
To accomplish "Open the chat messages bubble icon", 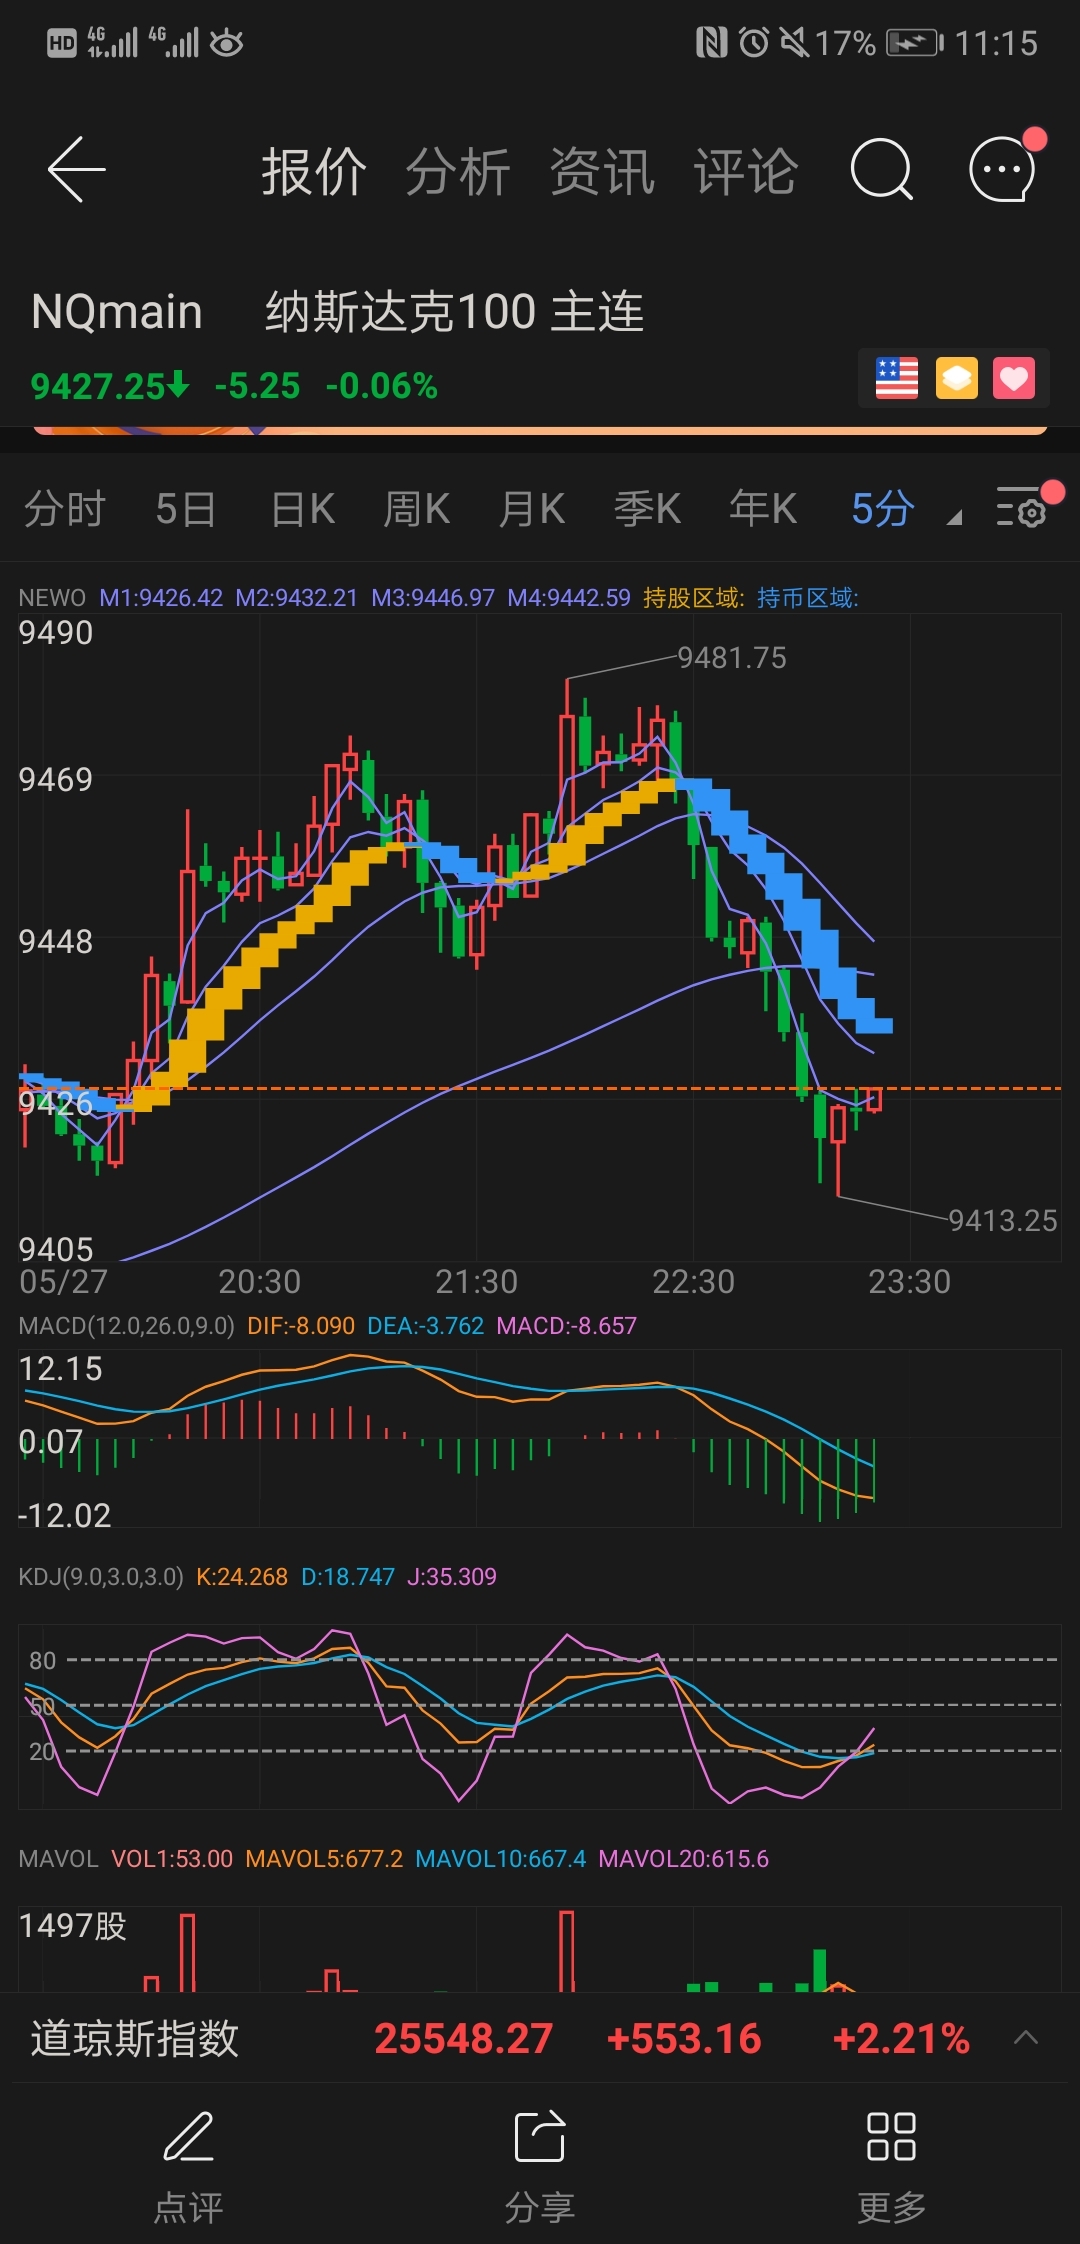I will pyautogui.click(x=1002, y=170).
